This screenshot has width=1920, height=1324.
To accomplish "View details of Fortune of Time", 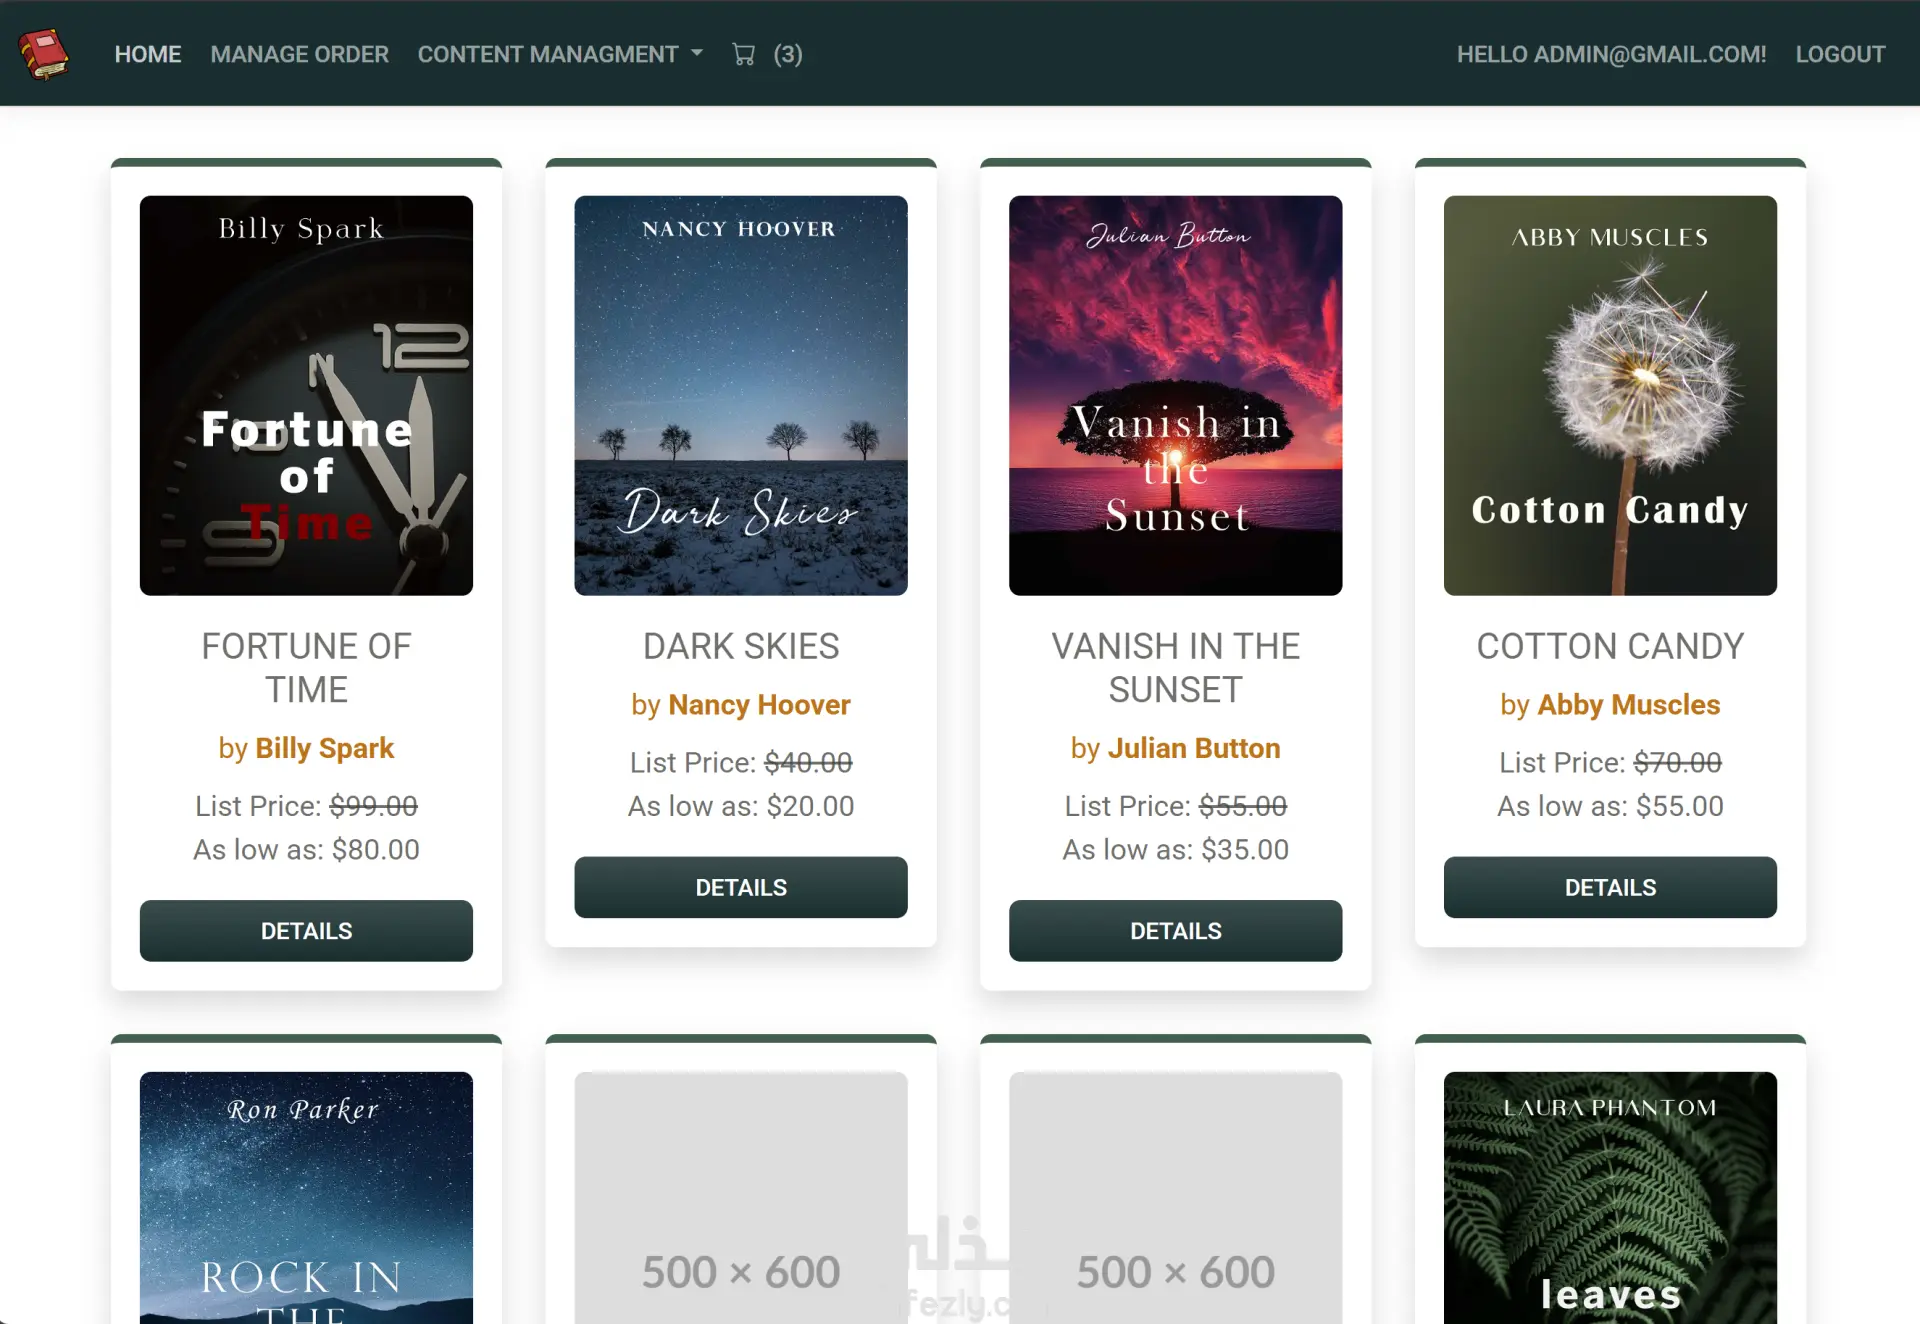I will click(306, 930).
